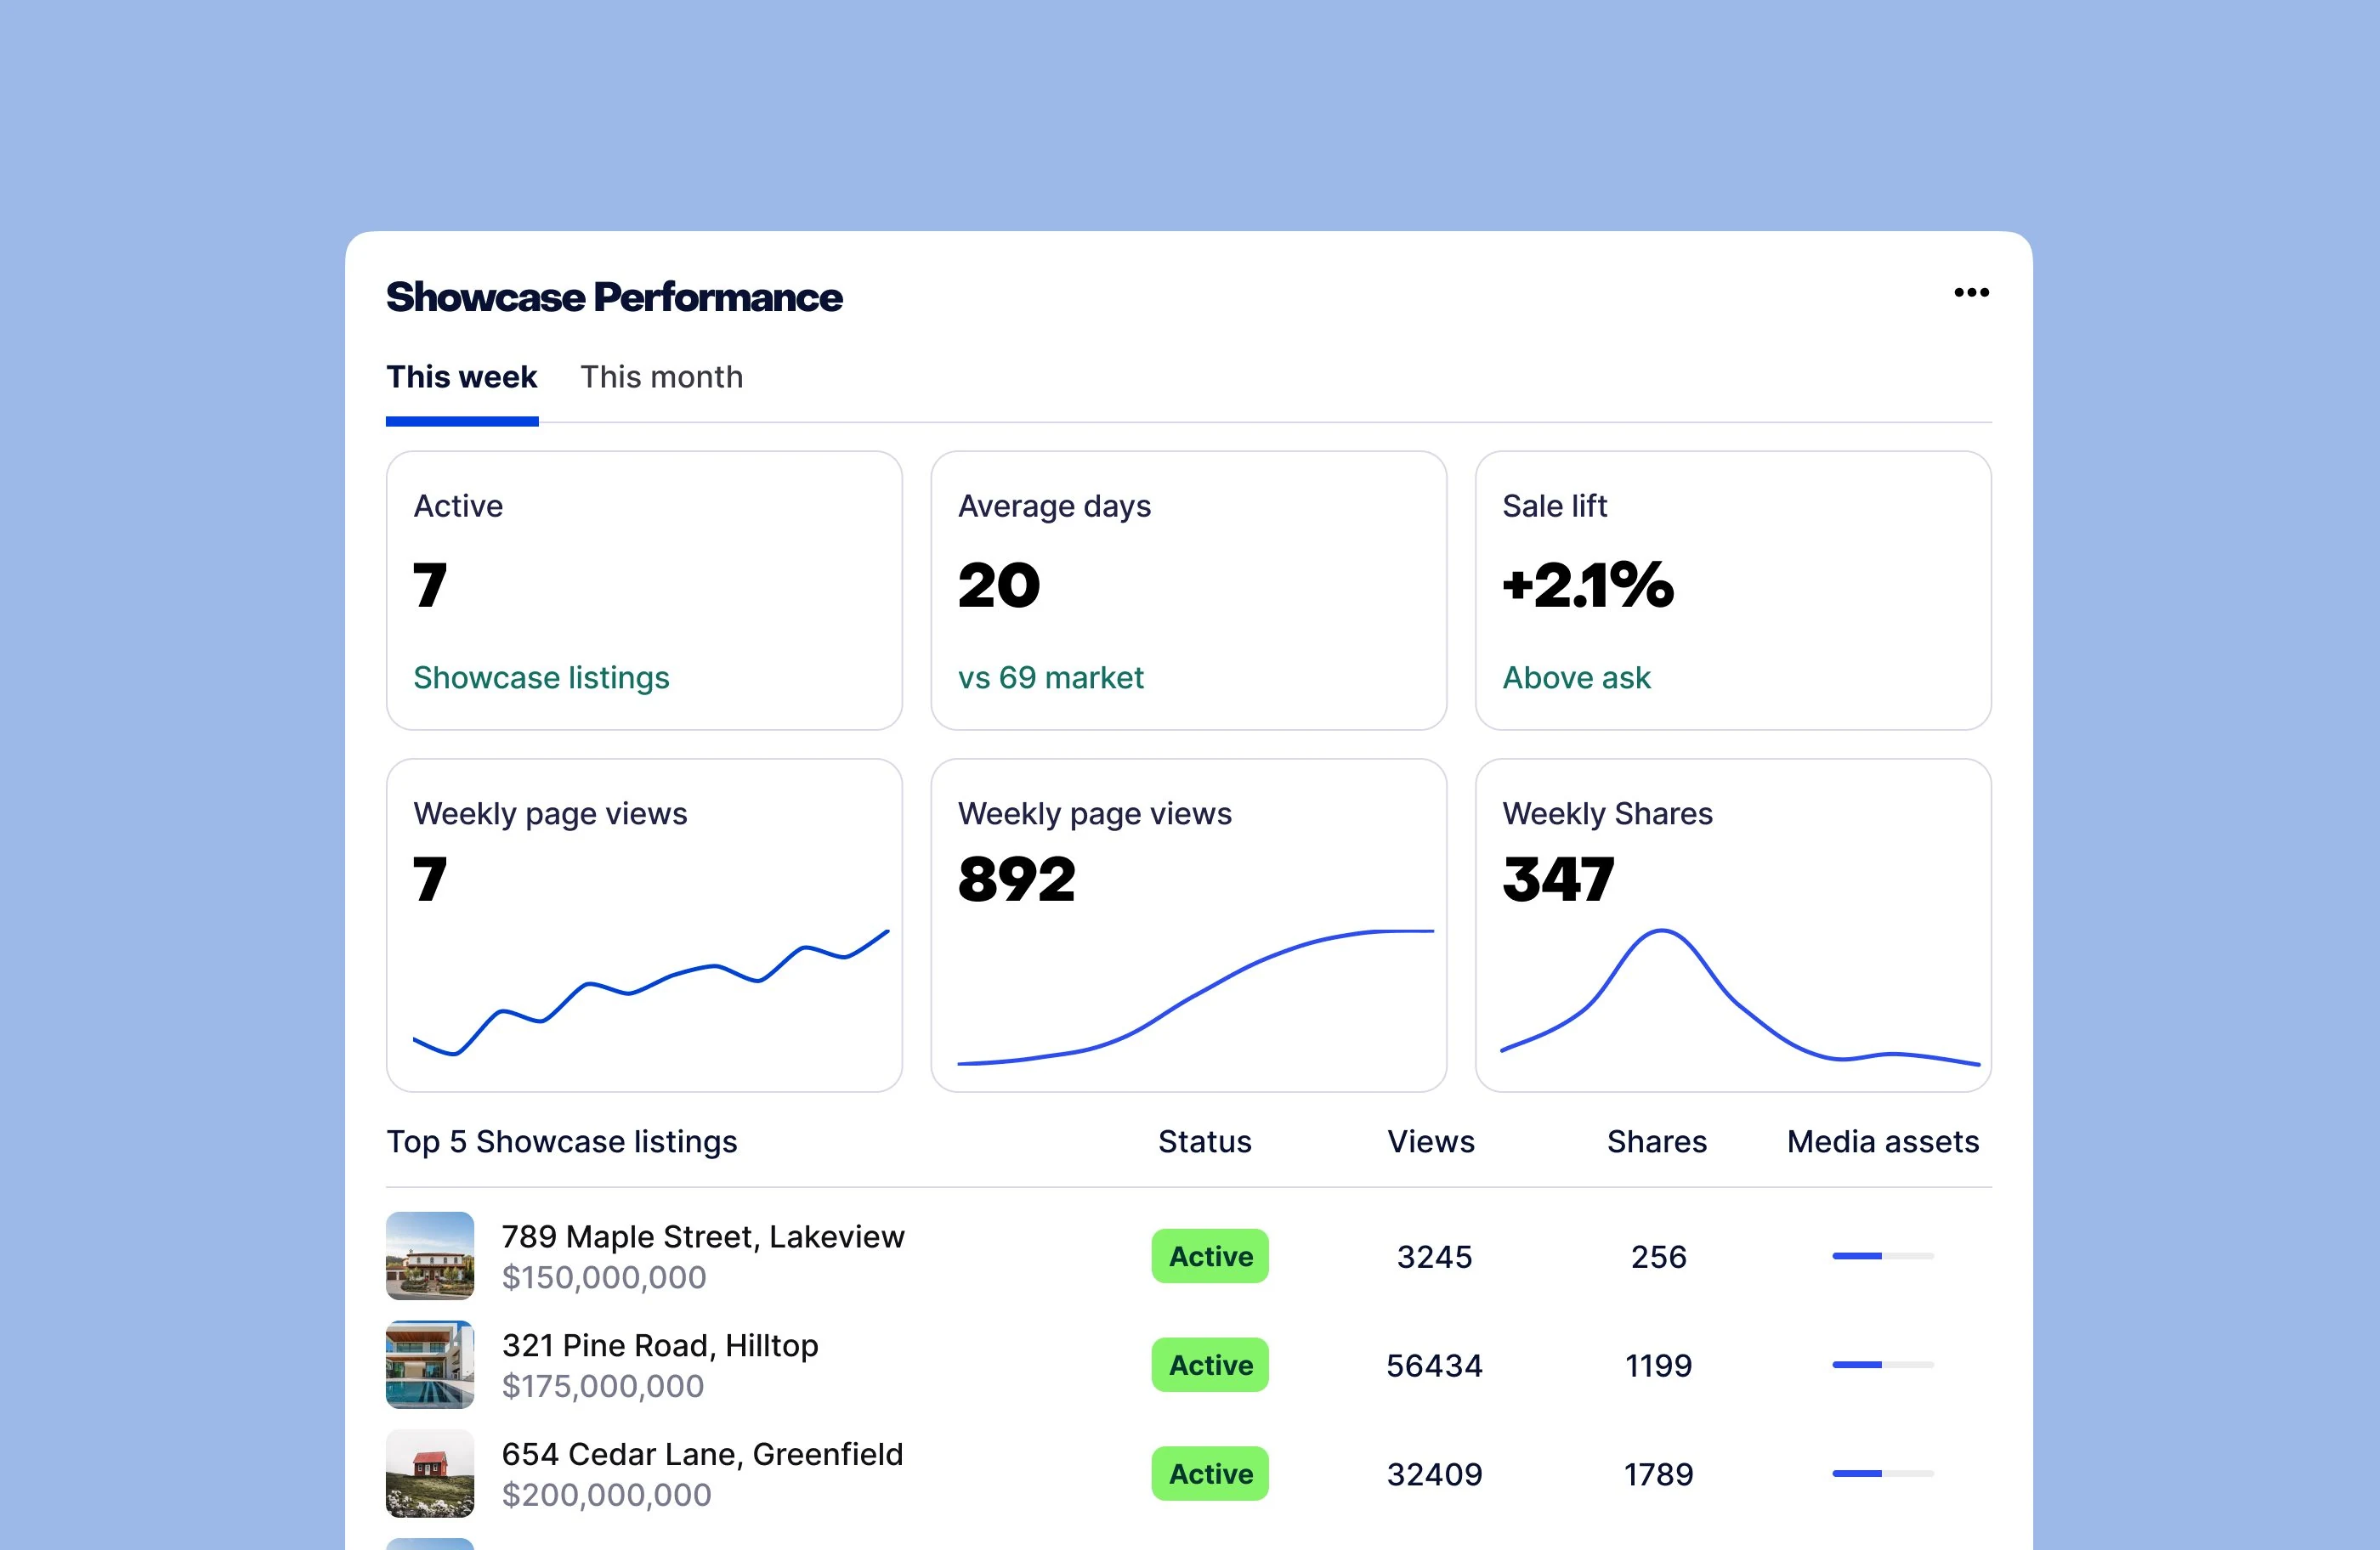Click the Views column header
Image resolution: width=2380 pixels, height=1550 pixels.
tap(1431, 1141)
